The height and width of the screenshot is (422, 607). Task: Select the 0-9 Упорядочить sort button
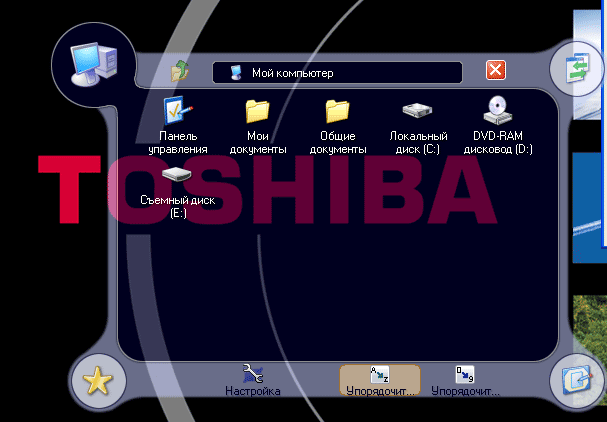pyautogui.click(x=465, y=381)
